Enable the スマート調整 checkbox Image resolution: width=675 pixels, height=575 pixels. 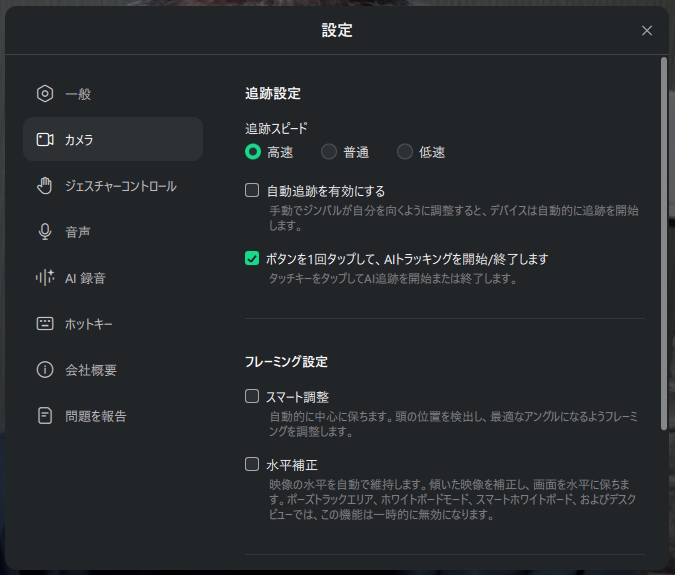click(252, 396)
